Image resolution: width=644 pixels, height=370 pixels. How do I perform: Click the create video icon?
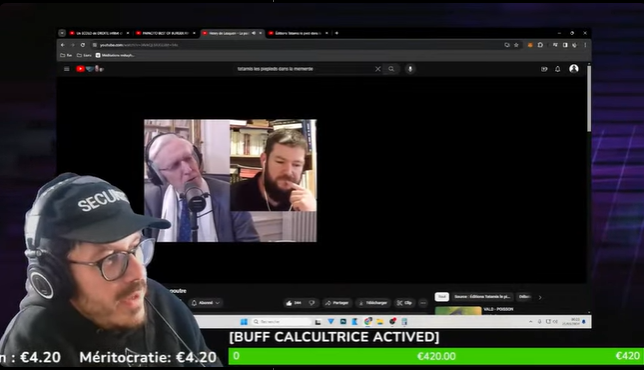tap(544, 69)
